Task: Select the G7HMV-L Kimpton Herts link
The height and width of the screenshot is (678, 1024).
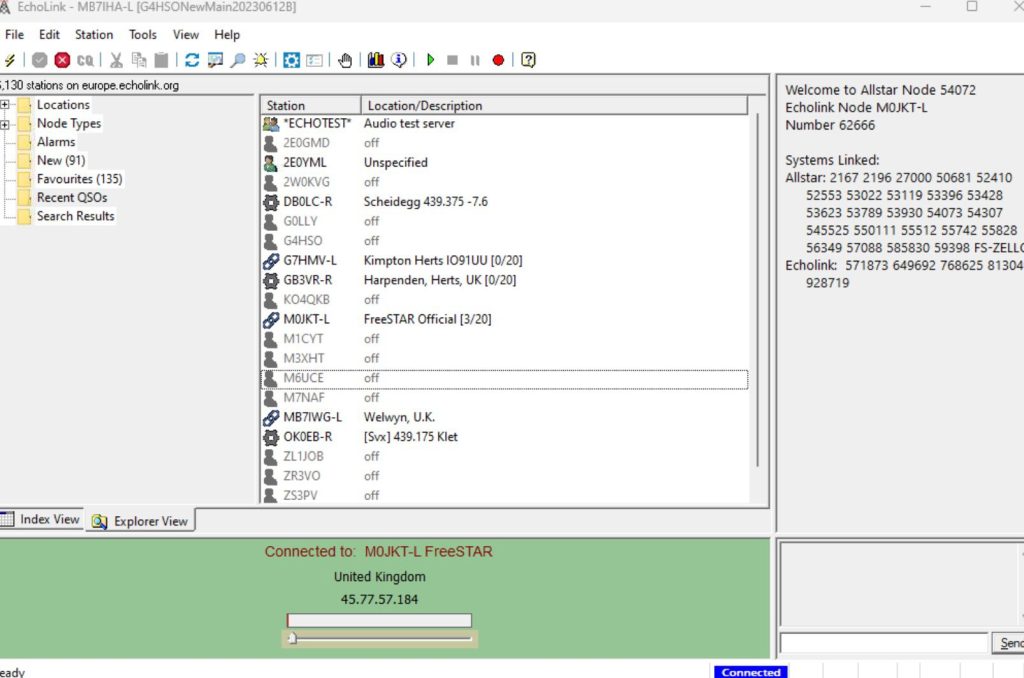Action: pos(504,261)
